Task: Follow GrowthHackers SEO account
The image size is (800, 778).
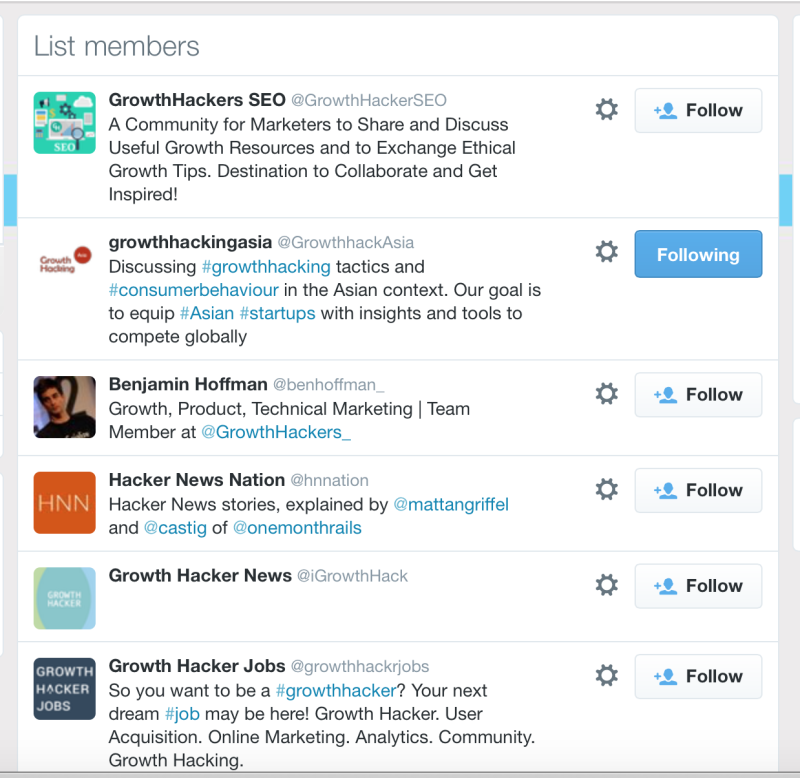Action: point(698,111)
